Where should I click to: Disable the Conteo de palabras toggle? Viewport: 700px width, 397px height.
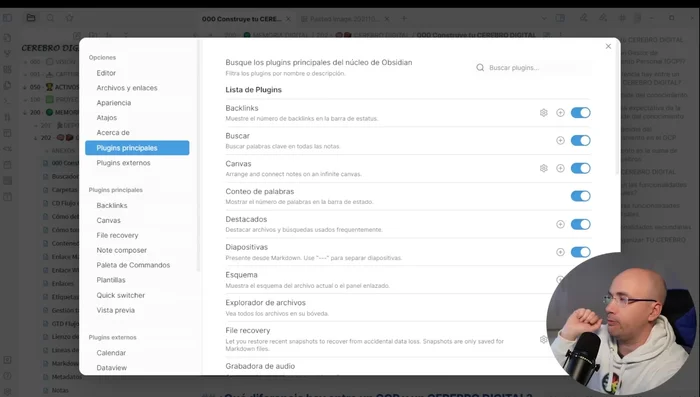(580, 196)
